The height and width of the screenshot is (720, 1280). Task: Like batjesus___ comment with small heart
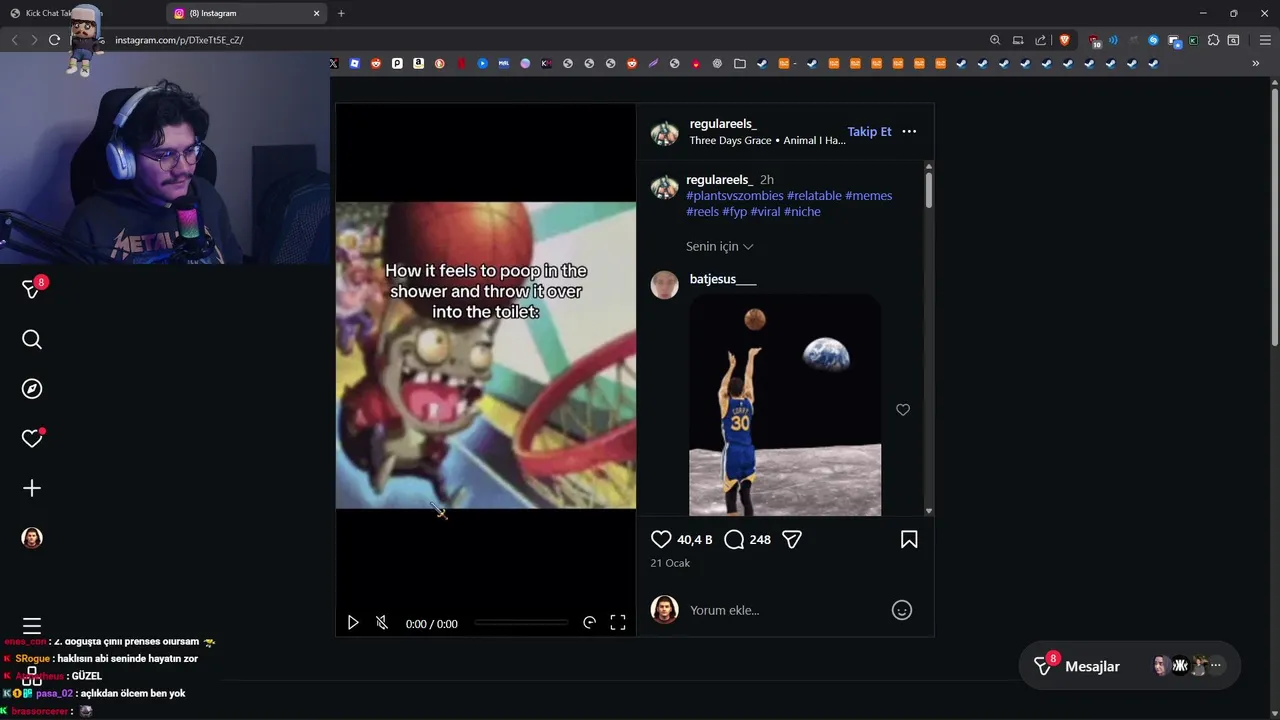(903, 410)
